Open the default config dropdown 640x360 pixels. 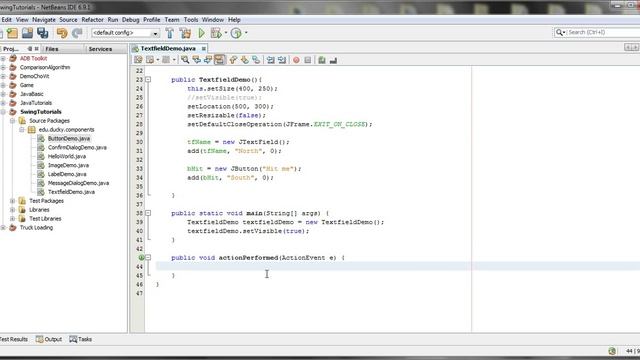(155, 33)
